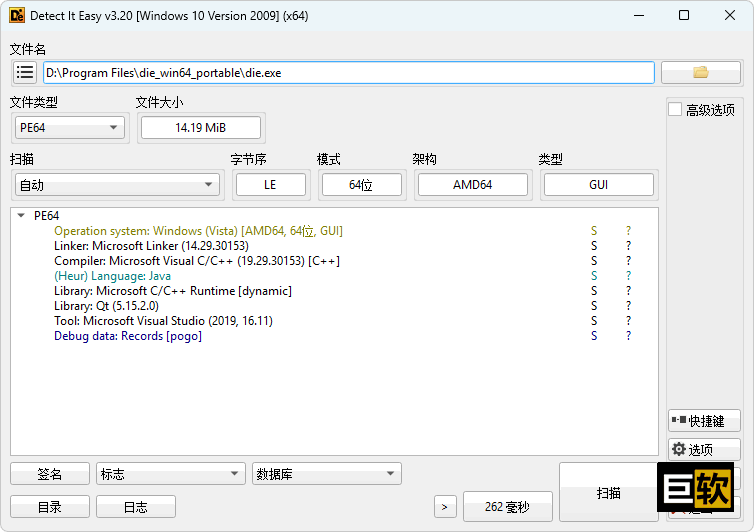
Task: Click ? in the Debug data row
Action: click(628, 336)
